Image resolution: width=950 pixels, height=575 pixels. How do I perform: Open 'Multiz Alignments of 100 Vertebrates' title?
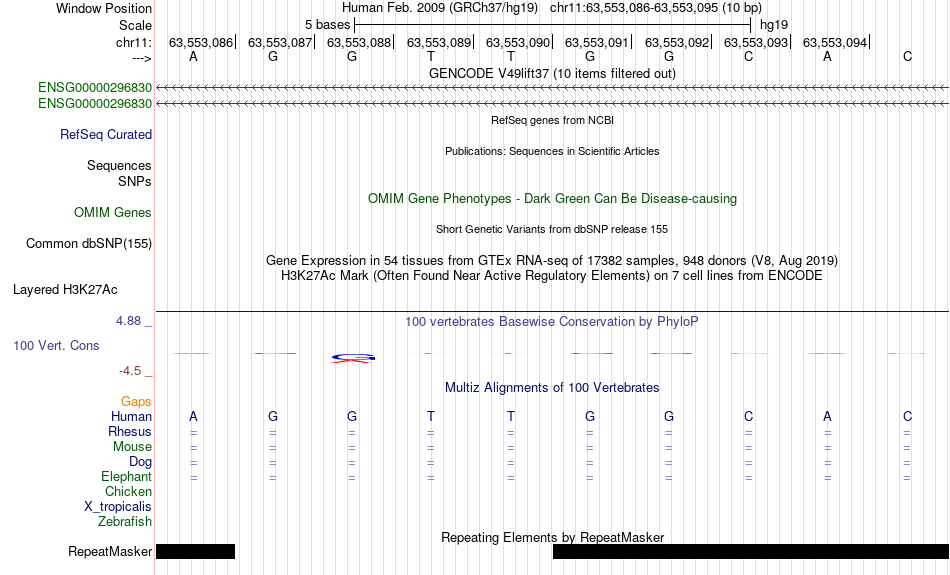coord(552,388)
